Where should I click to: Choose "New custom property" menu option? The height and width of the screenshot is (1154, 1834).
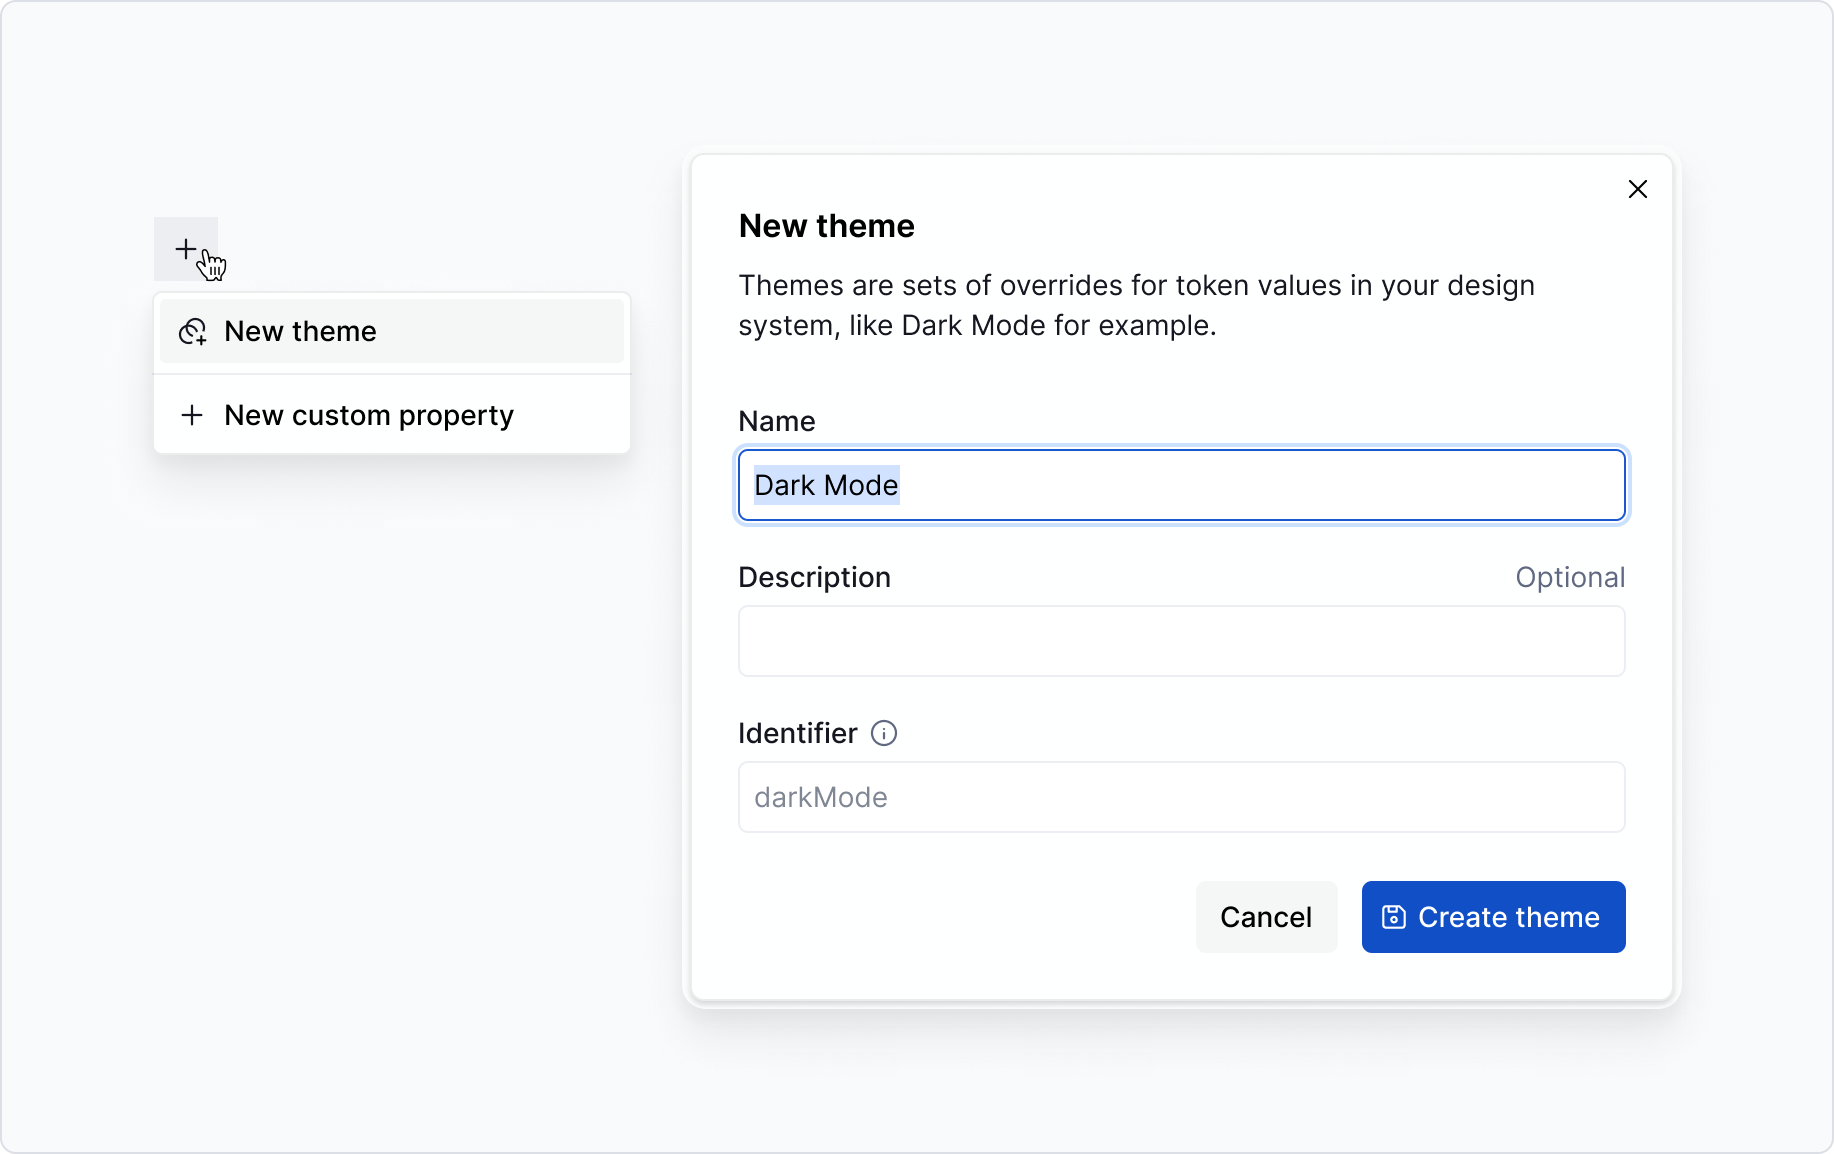point(368,415)
